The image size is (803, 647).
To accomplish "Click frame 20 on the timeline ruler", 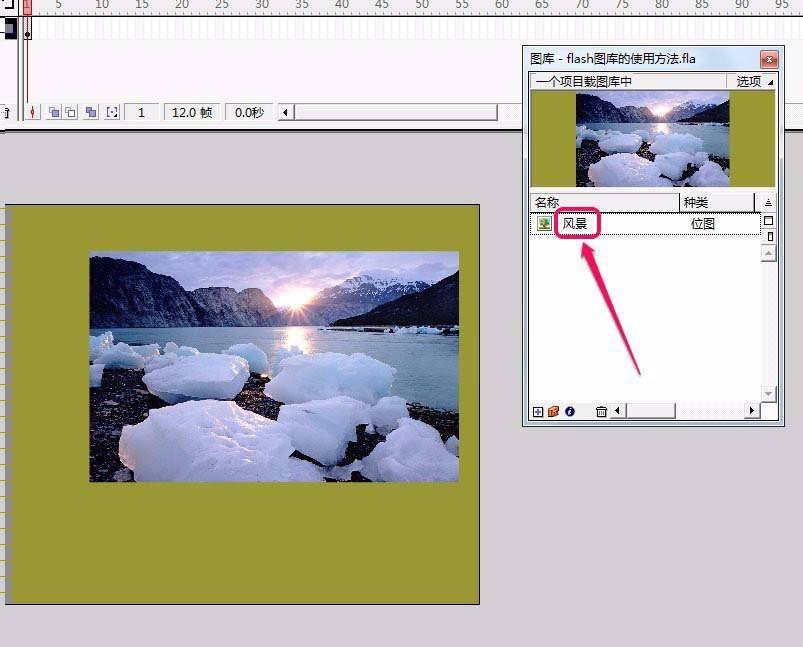I will (x=182, y=5).
